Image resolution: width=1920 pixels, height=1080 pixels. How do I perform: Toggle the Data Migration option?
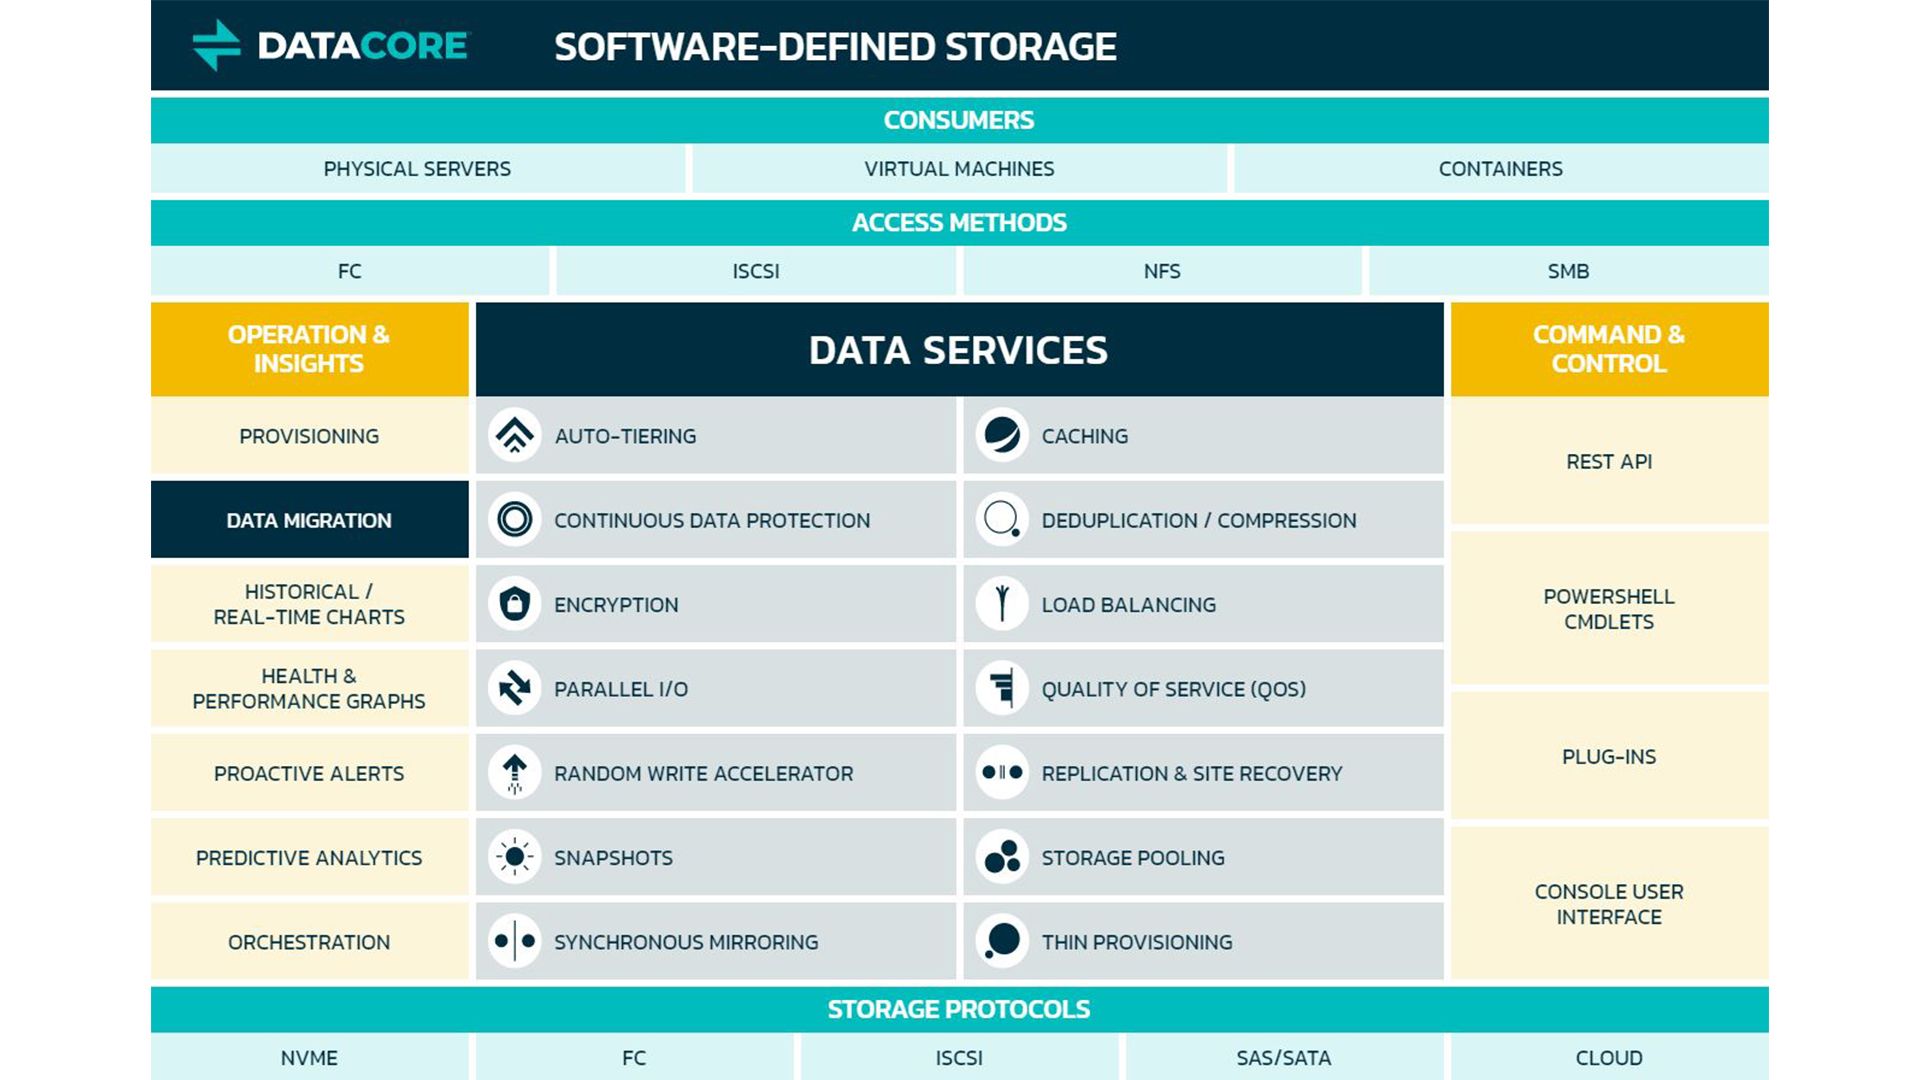click(x=308, y=520)
